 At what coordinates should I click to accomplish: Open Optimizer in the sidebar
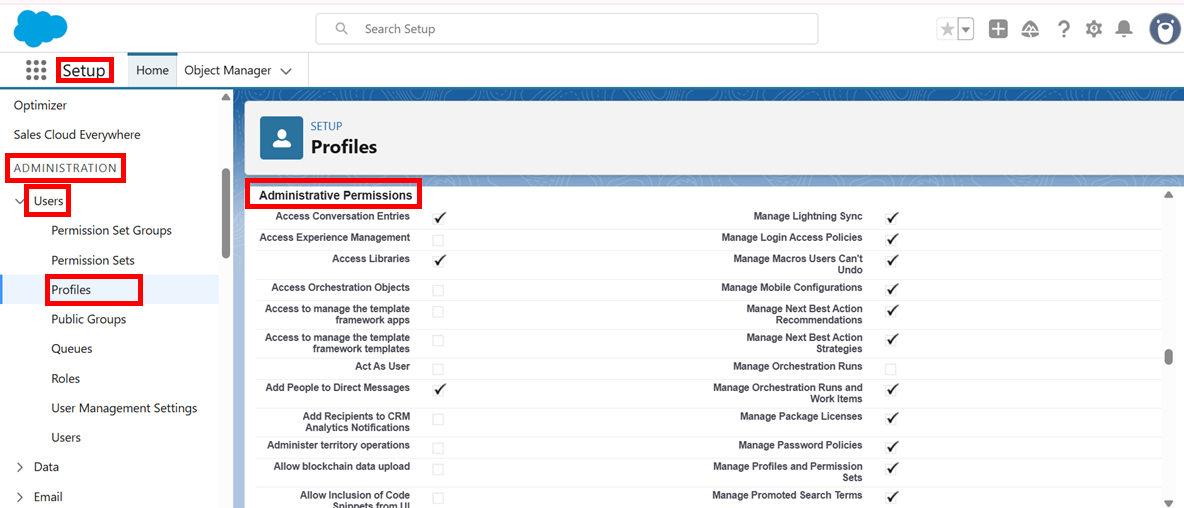40,106
